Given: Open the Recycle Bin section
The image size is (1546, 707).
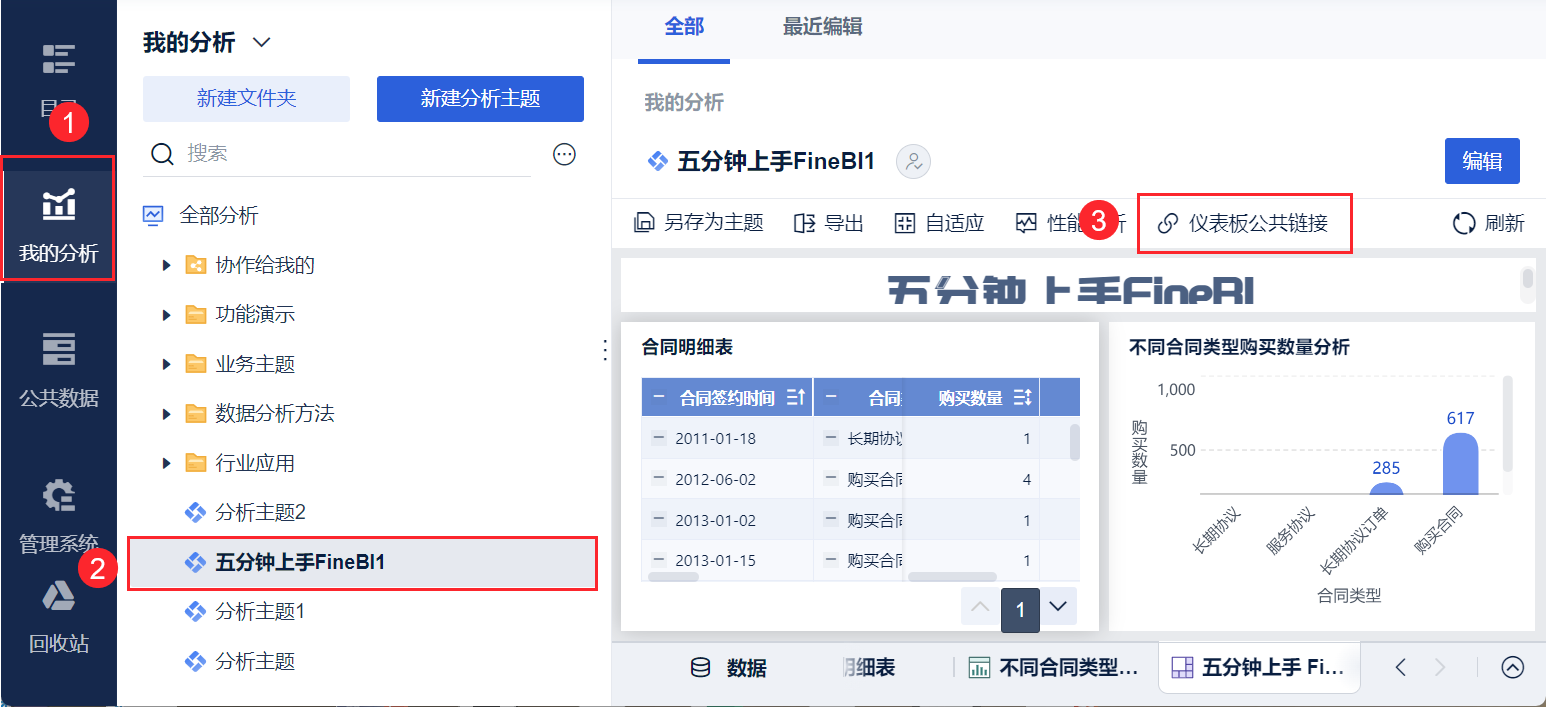Looking at the screenshot, I should point(58,616).
